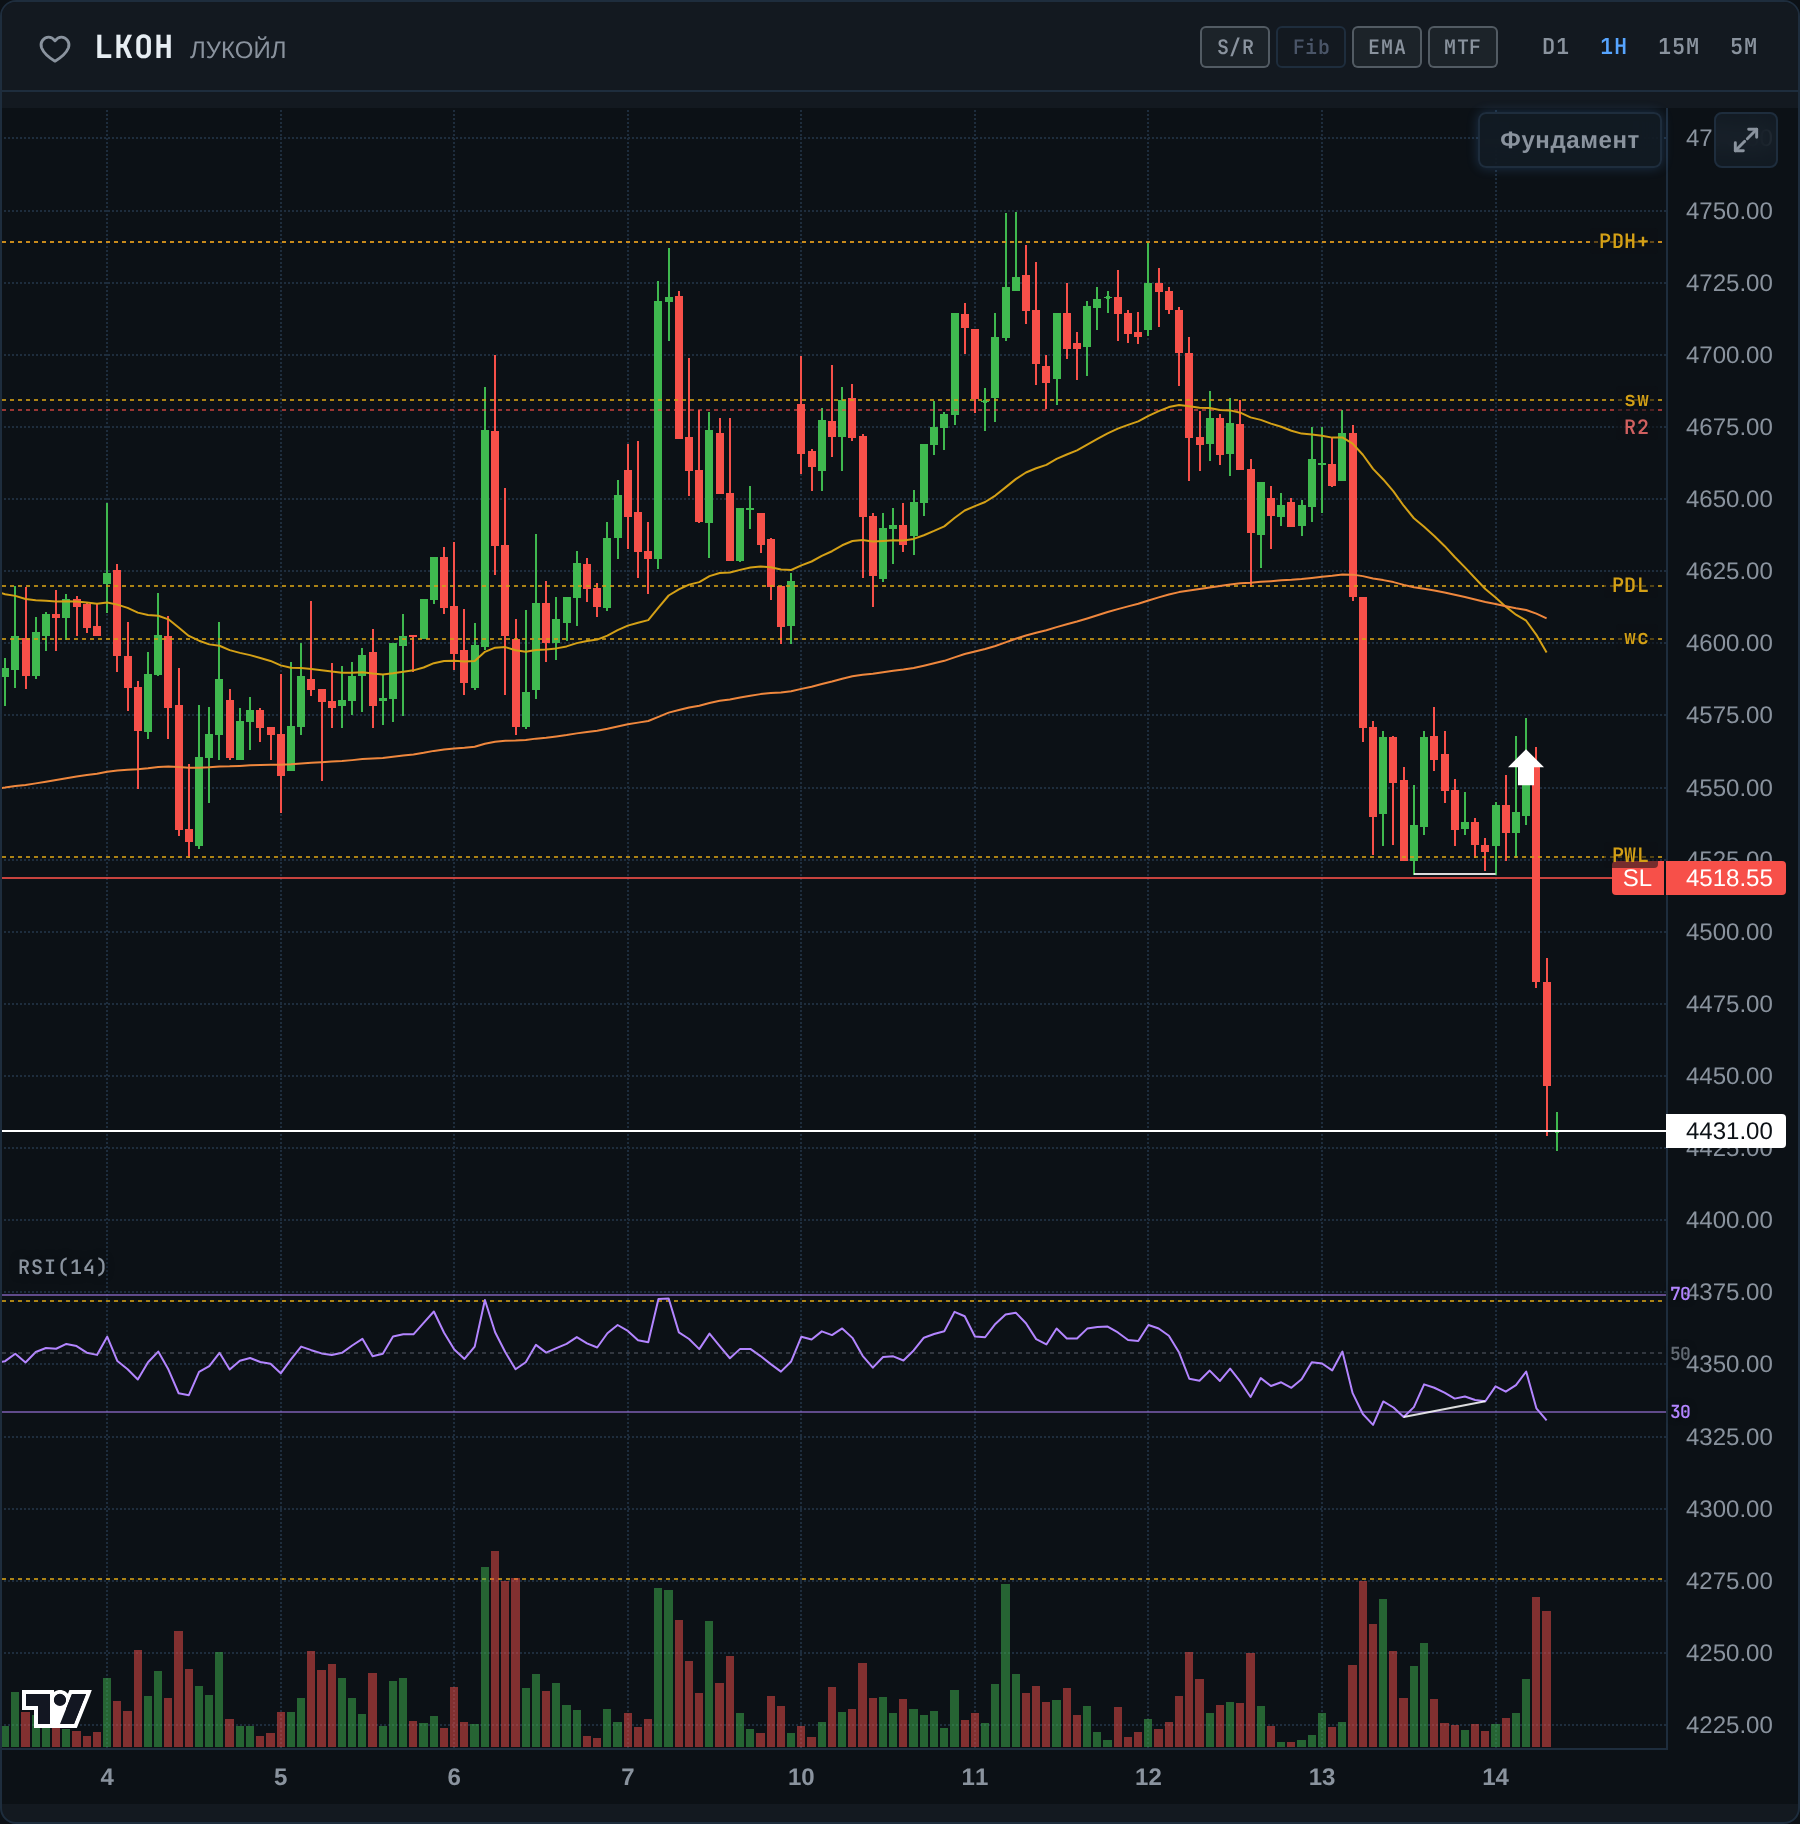Click the PDL level label
The height and width of the screenshot is (1824, 1800).
click(1630, 585)
